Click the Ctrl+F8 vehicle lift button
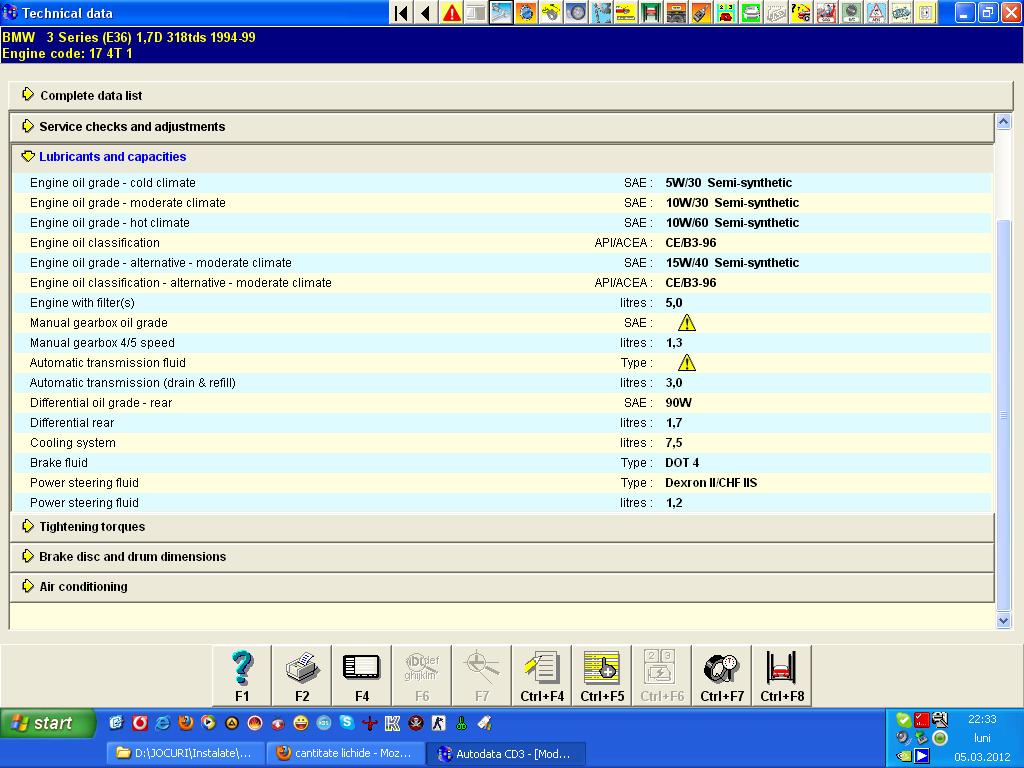 782,676
